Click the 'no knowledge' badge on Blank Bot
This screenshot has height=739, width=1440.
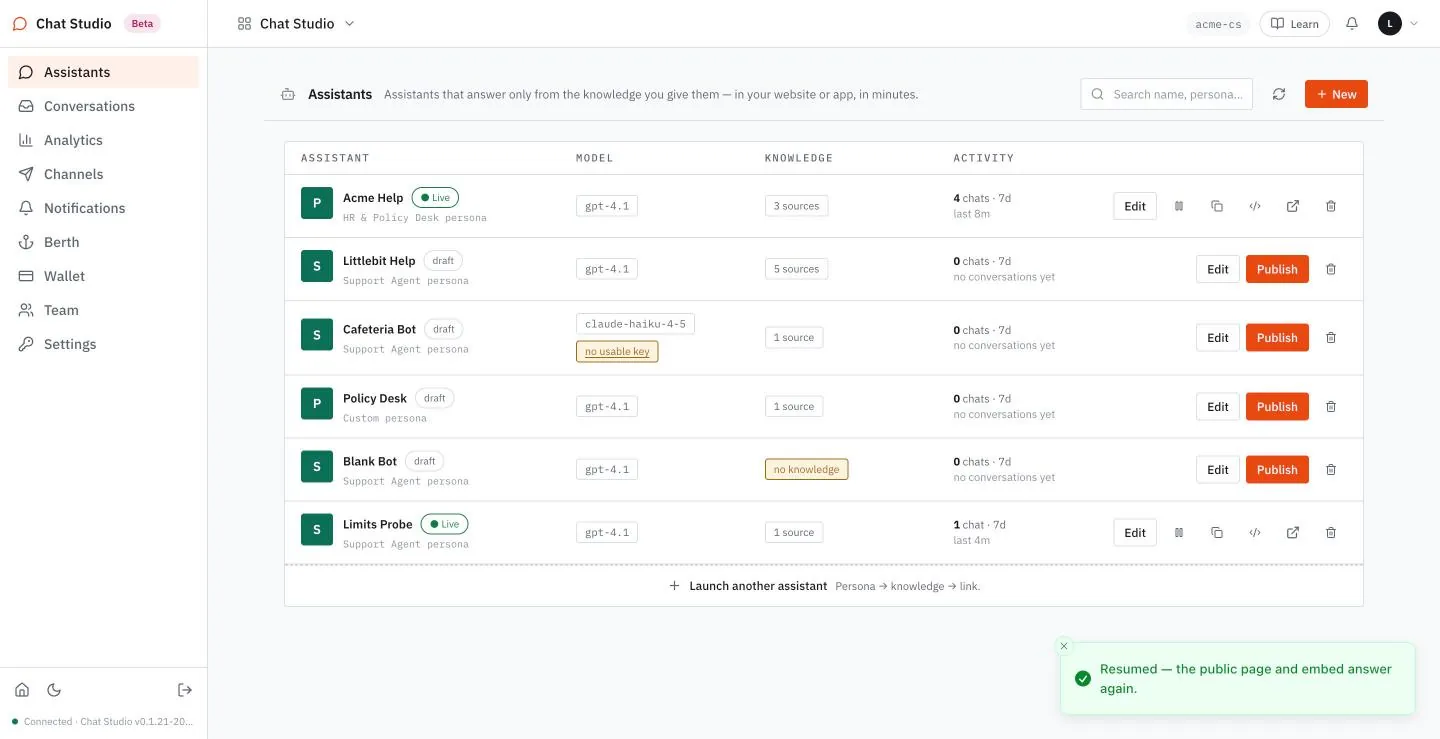806,470
